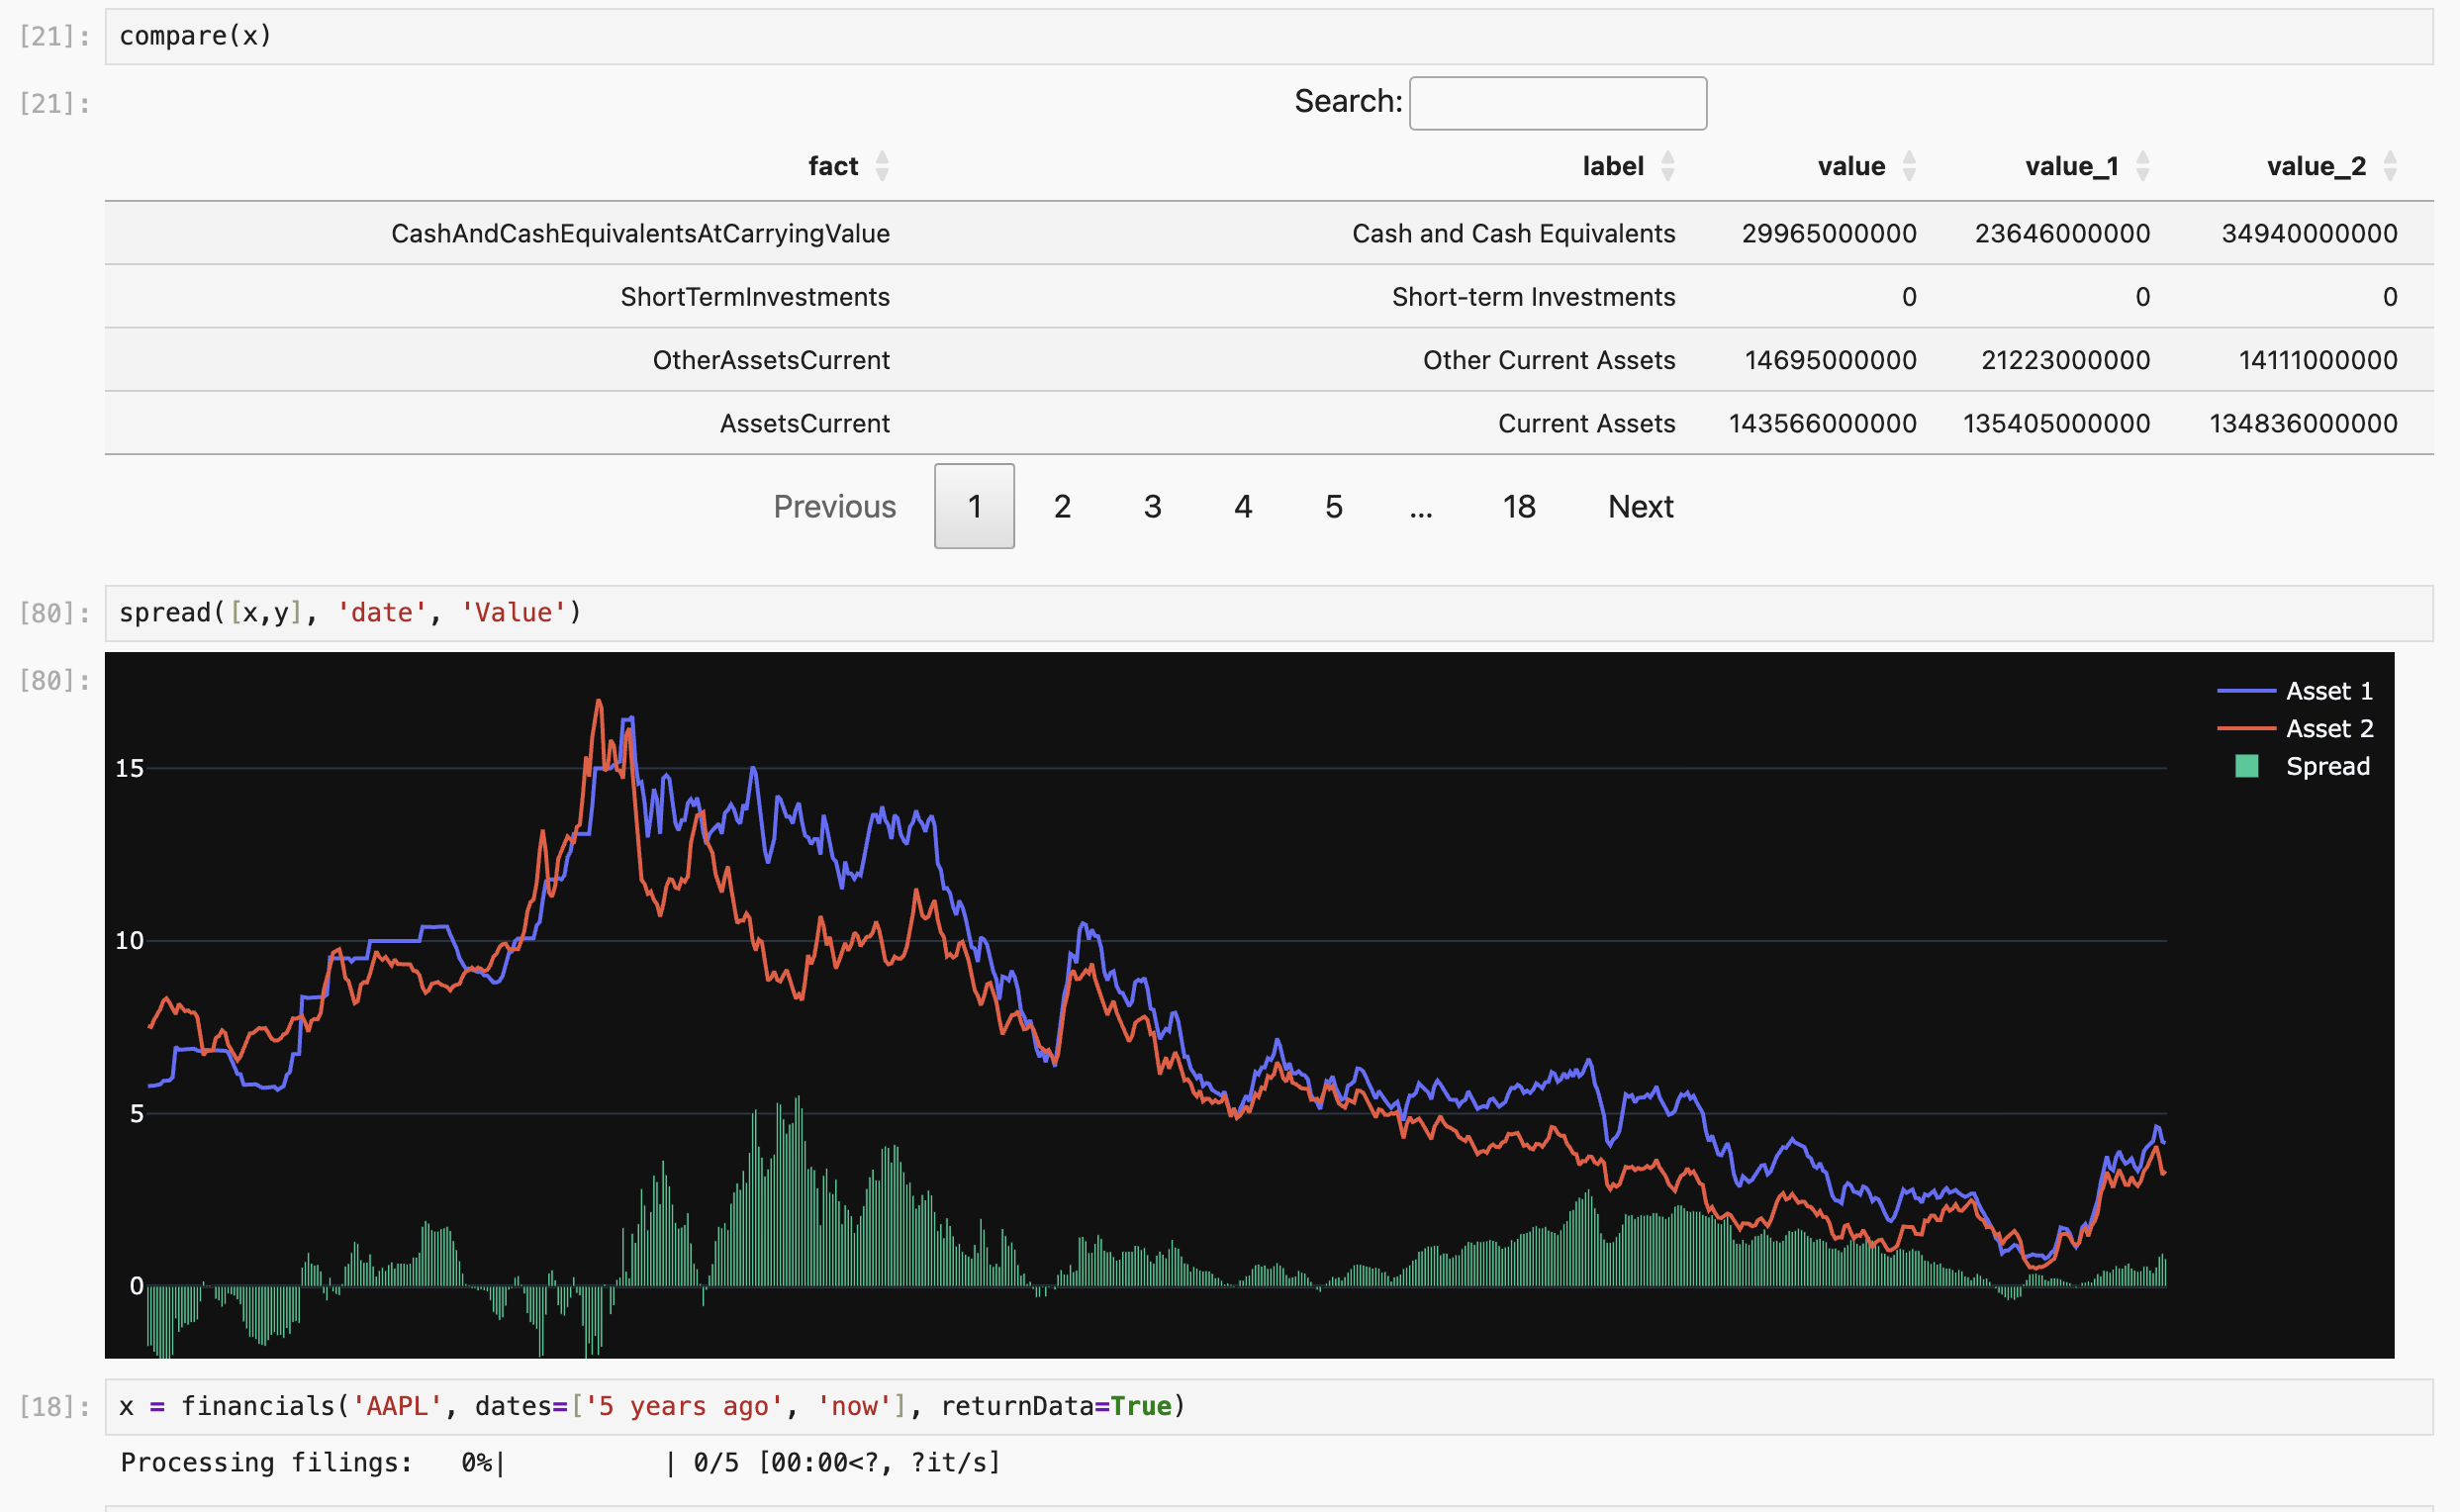Select value_2 134836000000 cell
Screen dimensions: 2460x1512
2303,424
